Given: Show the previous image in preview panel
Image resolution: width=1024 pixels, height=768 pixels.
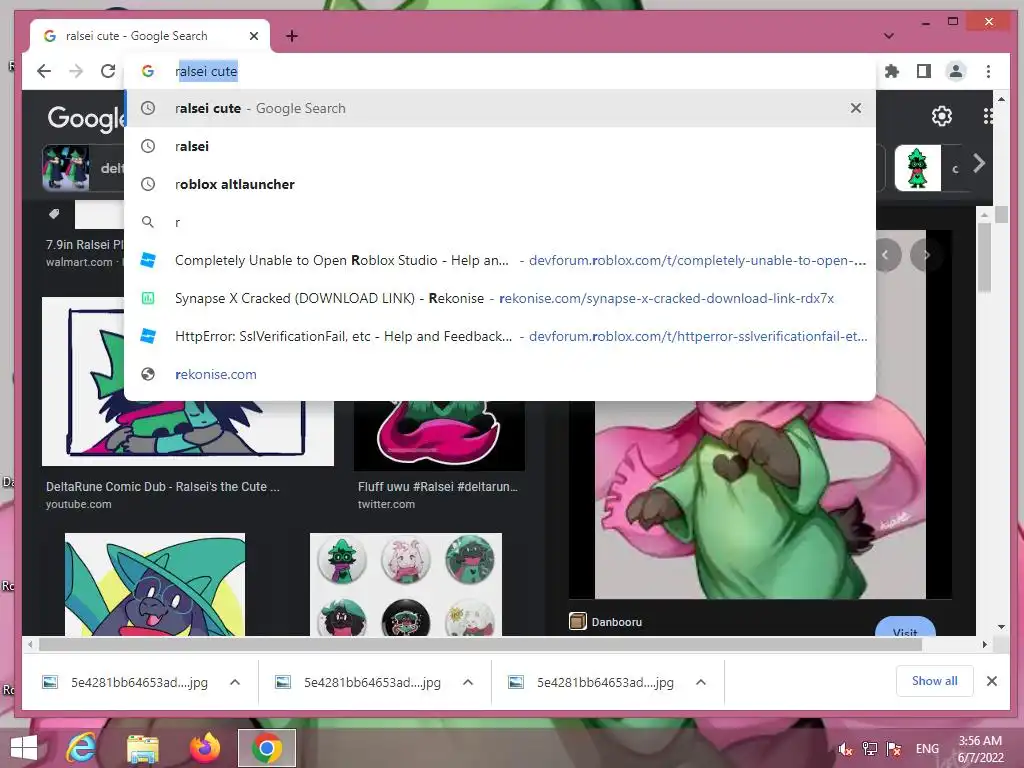Looking at the screenshot, I should point(886,255).
